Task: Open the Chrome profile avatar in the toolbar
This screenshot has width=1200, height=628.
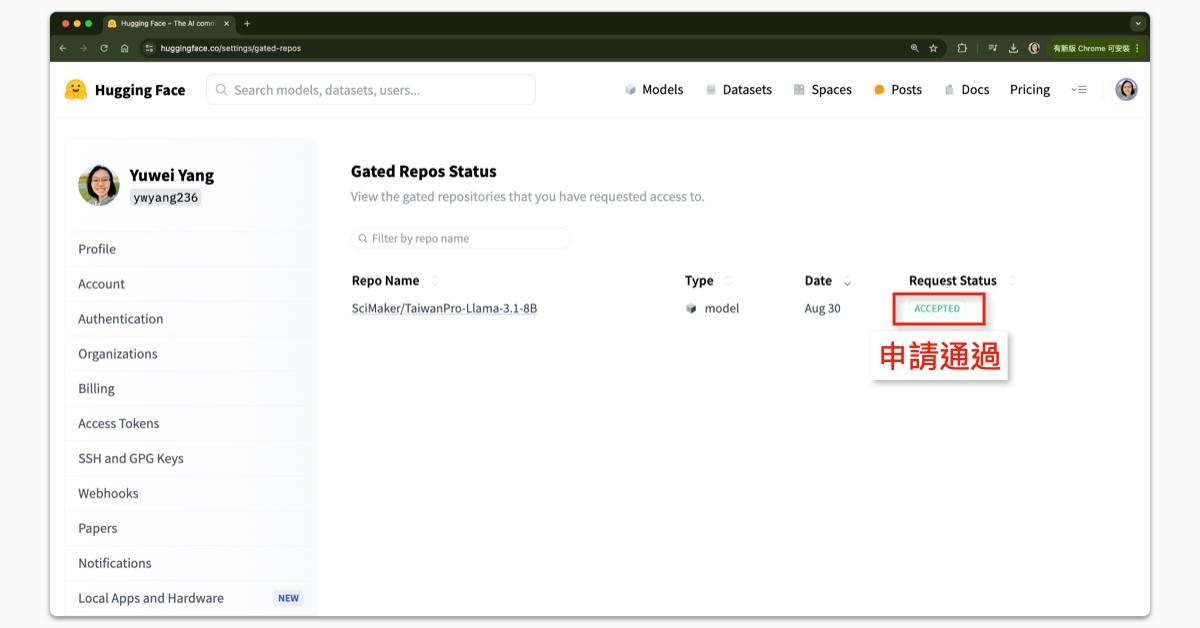Action: (1034, 48)
